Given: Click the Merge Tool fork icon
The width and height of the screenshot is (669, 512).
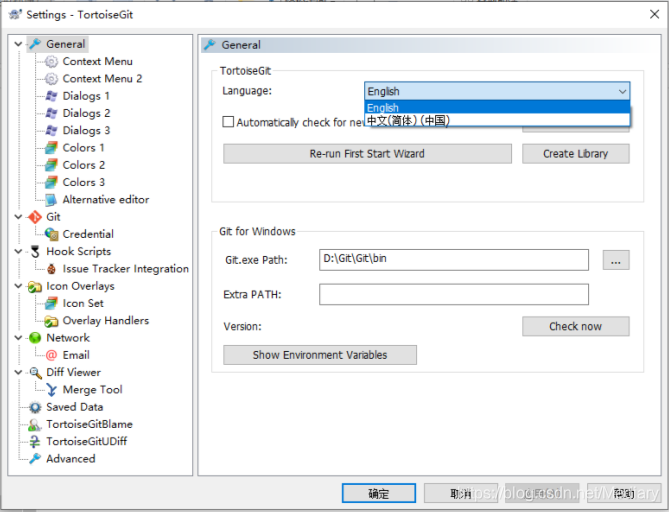Looking at the screenshot, I should (51, 390).
